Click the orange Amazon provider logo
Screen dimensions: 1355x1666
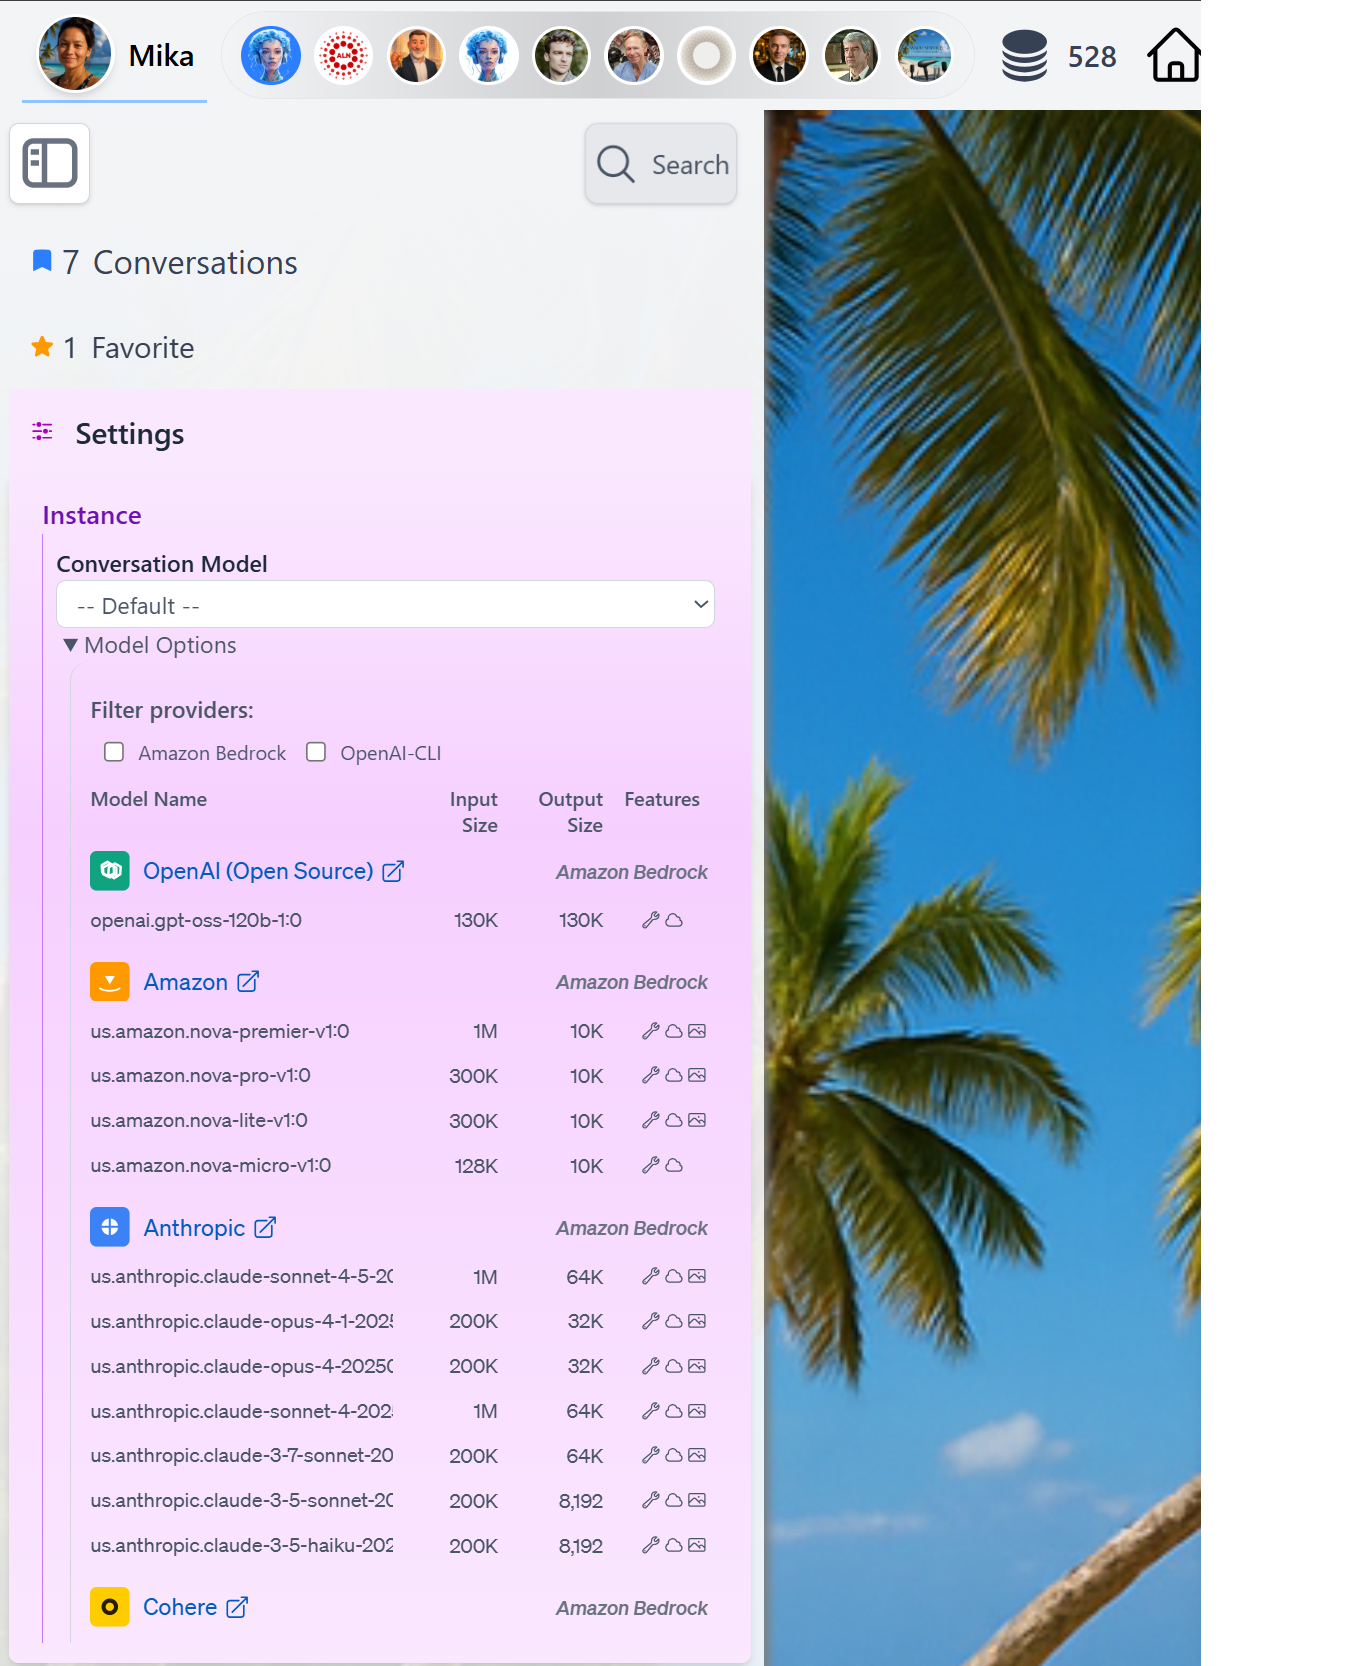click(110, 981)
